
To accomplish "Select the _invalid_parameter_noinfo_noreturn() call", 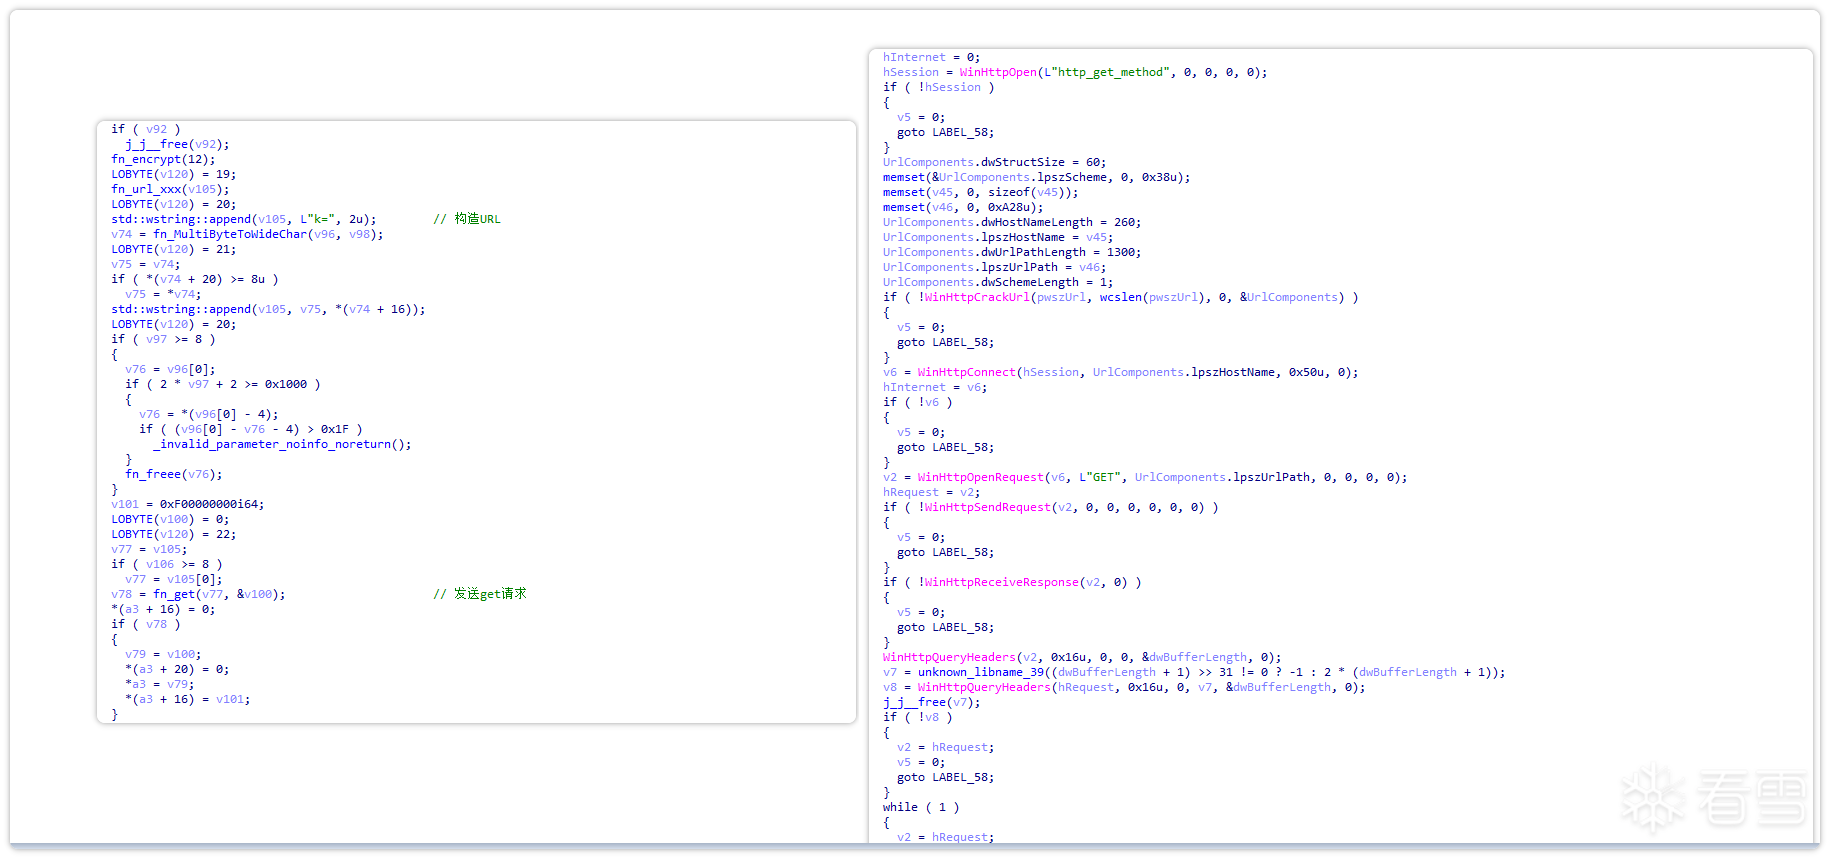I will [282, 444].
